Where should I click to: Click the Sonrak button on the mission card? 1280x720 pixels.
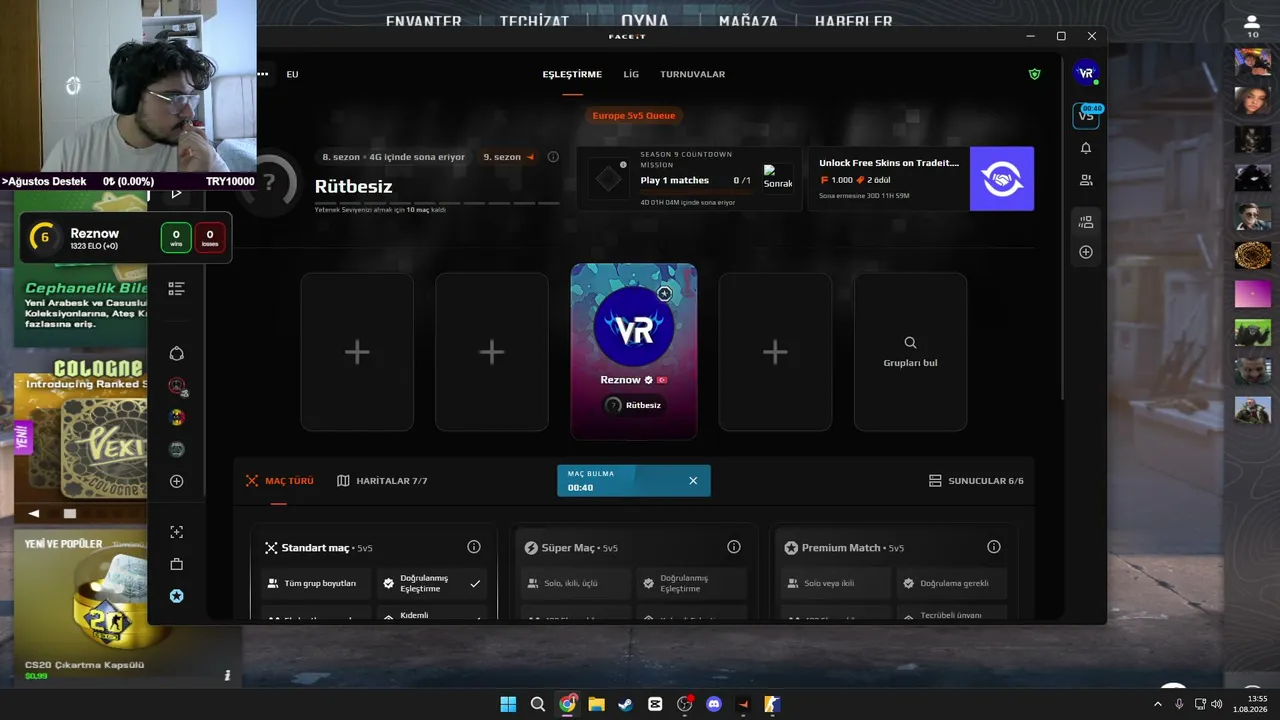(778, 178)
